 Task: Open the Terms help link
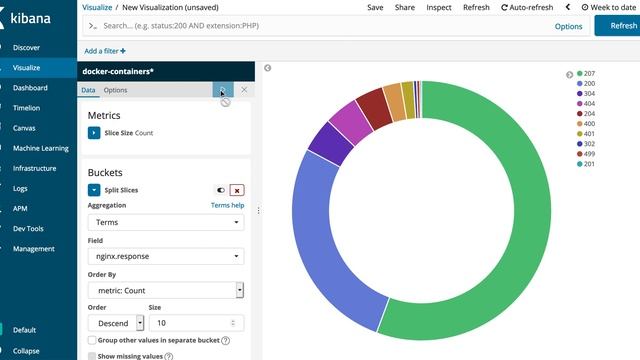(227, 205)
